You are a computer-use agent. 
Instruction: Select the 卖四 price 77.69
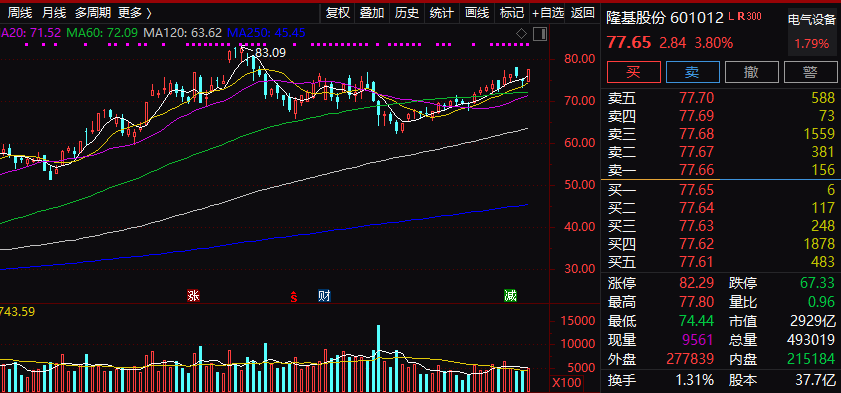[x=697, y=116]
